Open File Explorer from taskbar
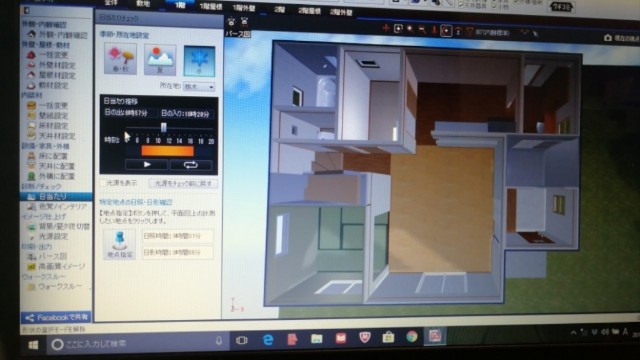The image size is (640, 360). (316, 338)
